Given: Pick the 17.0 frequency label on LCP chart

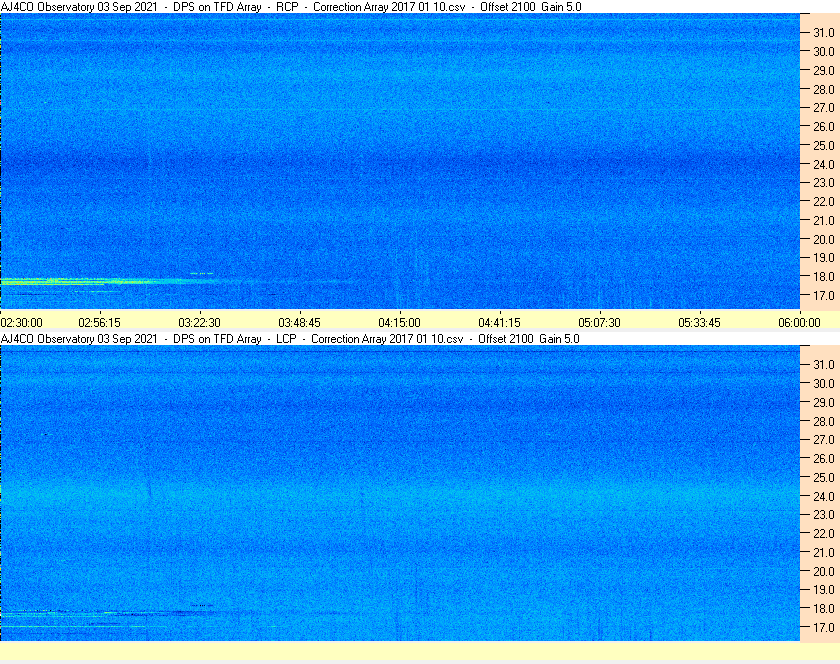Looking at the screenshot, I should click(x=824, y=628).
